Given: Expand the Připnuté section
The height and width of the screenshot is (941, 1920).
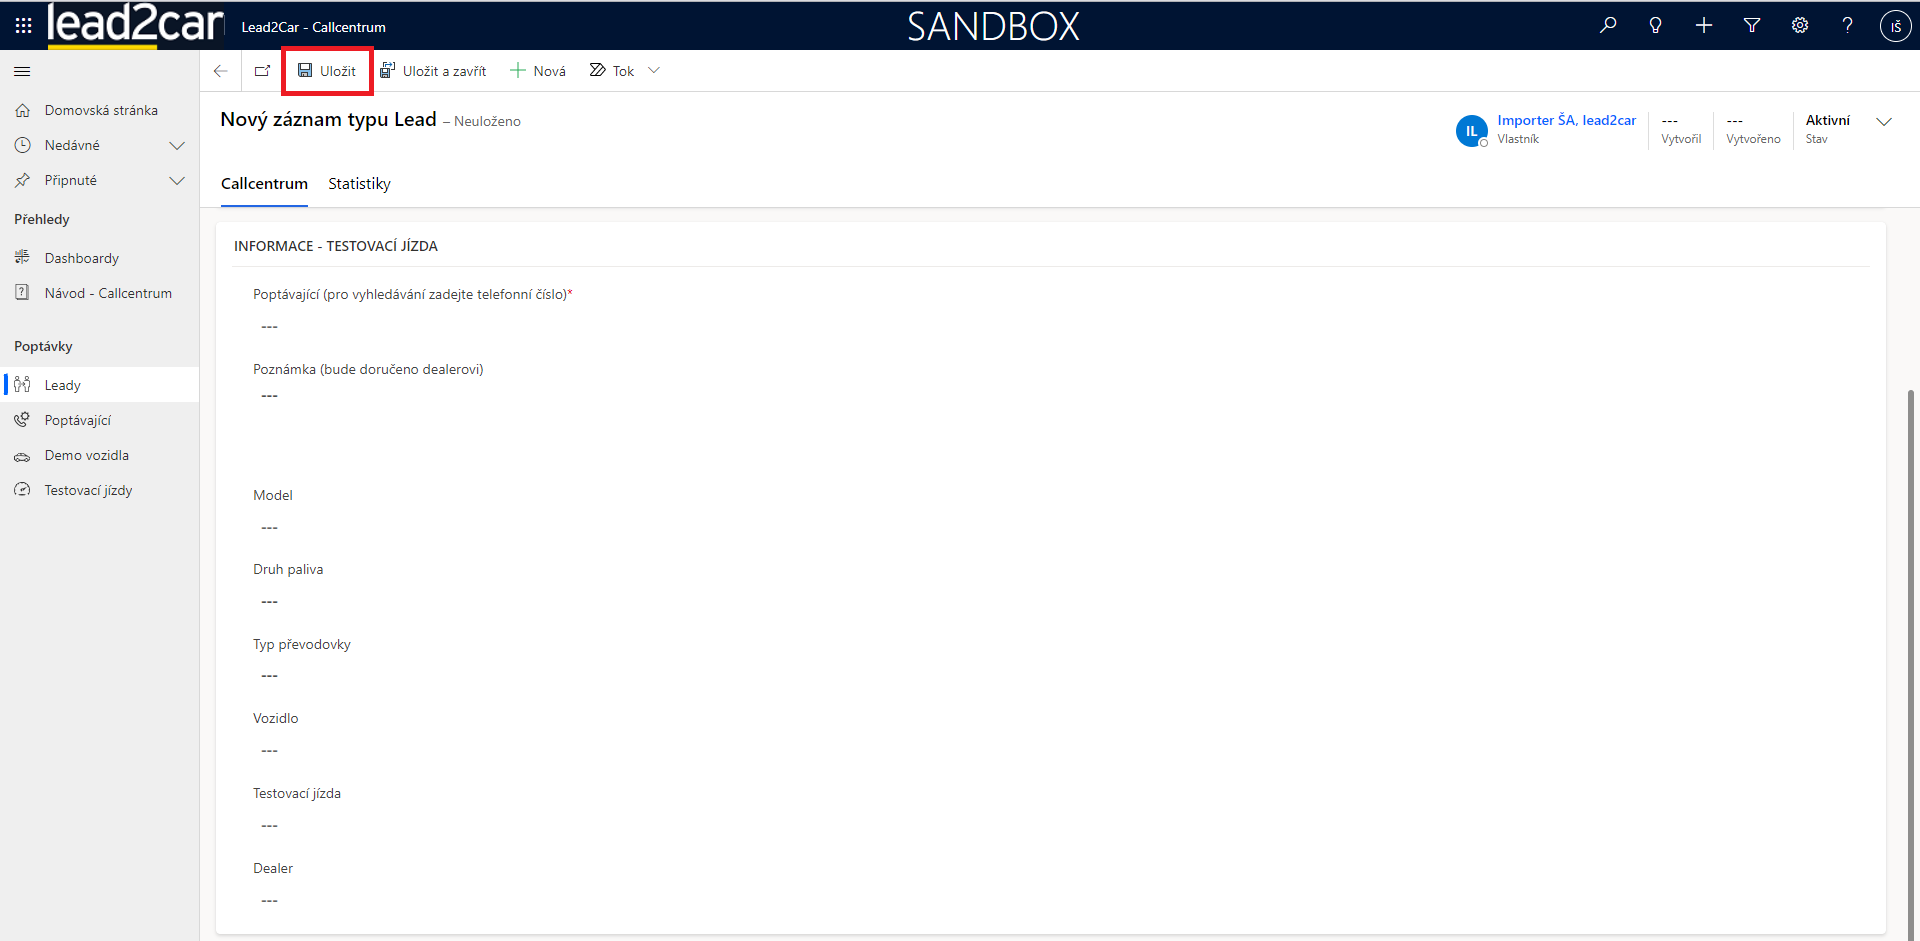Looking at the screenshot, I should point(177,181).
